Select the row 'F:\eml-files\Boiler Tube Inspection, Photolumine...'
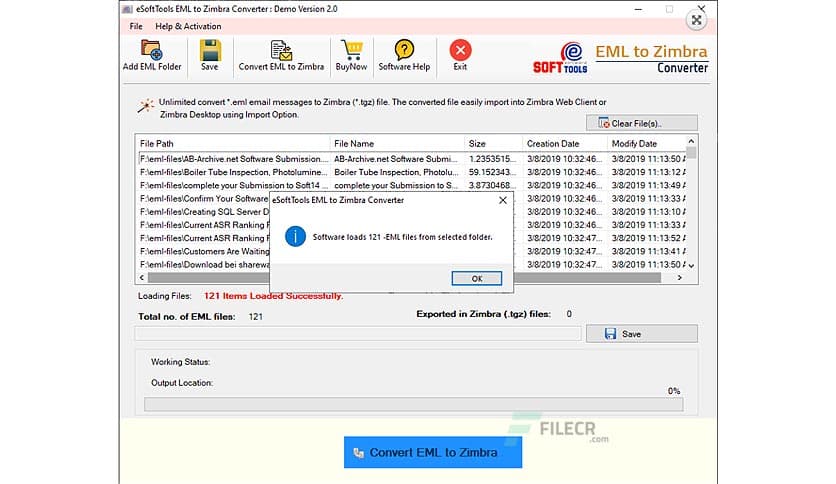836x484 pixels. click(412, 172)
